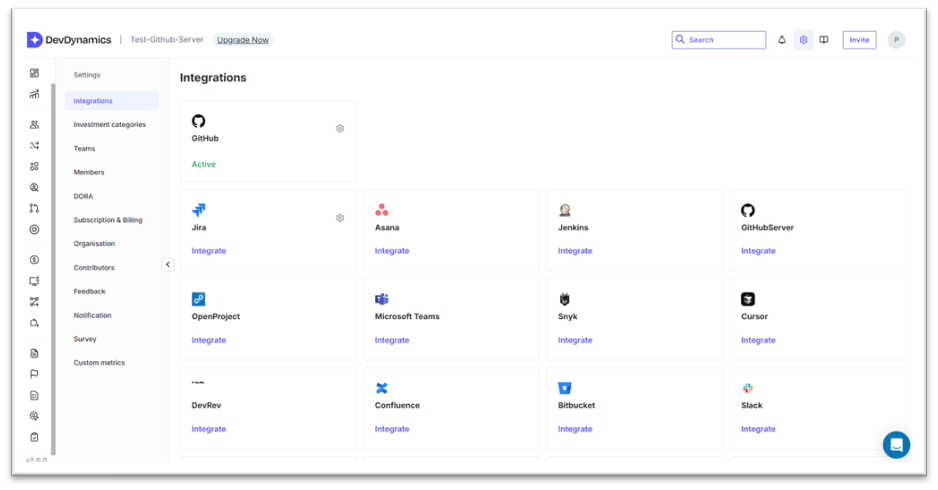Click Integrate under Asana

point(392,251)
